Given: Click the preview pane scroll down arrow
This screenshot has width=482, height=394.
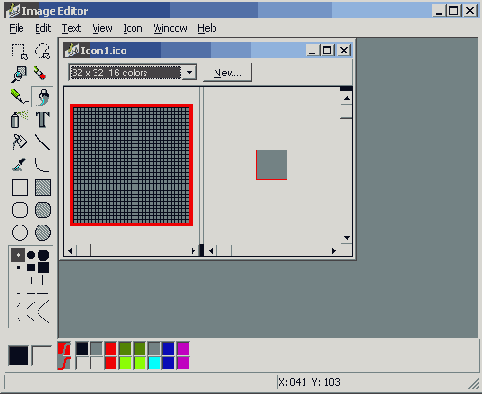Looking at the screenshot, I should click(x=347, y=238).
